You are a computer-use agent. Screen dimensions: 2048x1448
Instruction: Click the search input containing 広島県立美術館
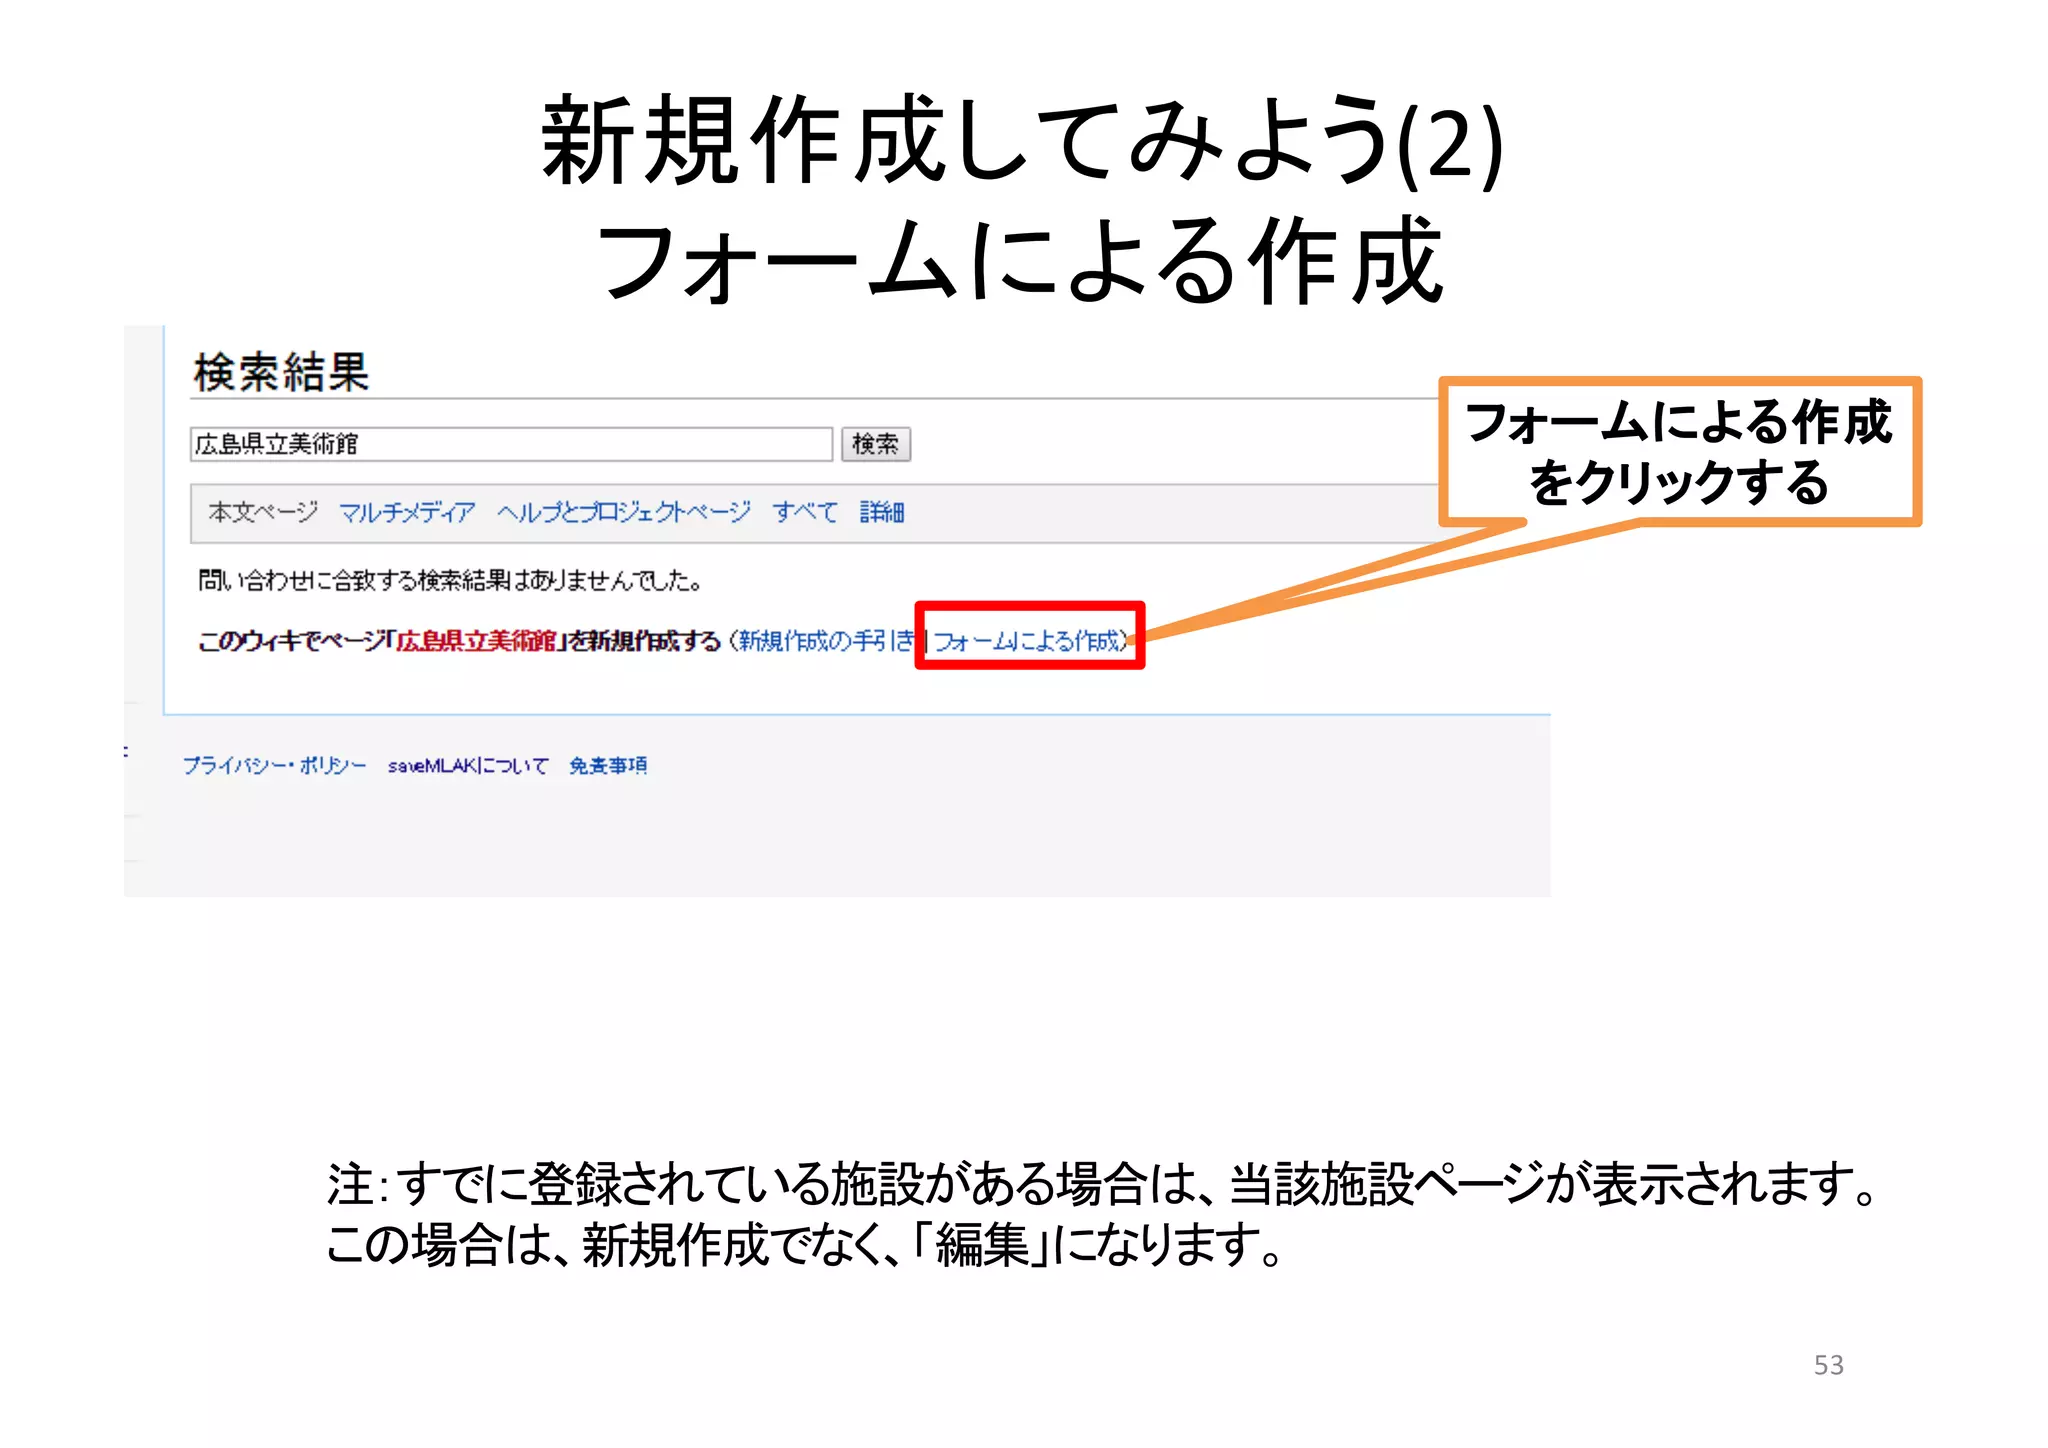coord(510,444)
